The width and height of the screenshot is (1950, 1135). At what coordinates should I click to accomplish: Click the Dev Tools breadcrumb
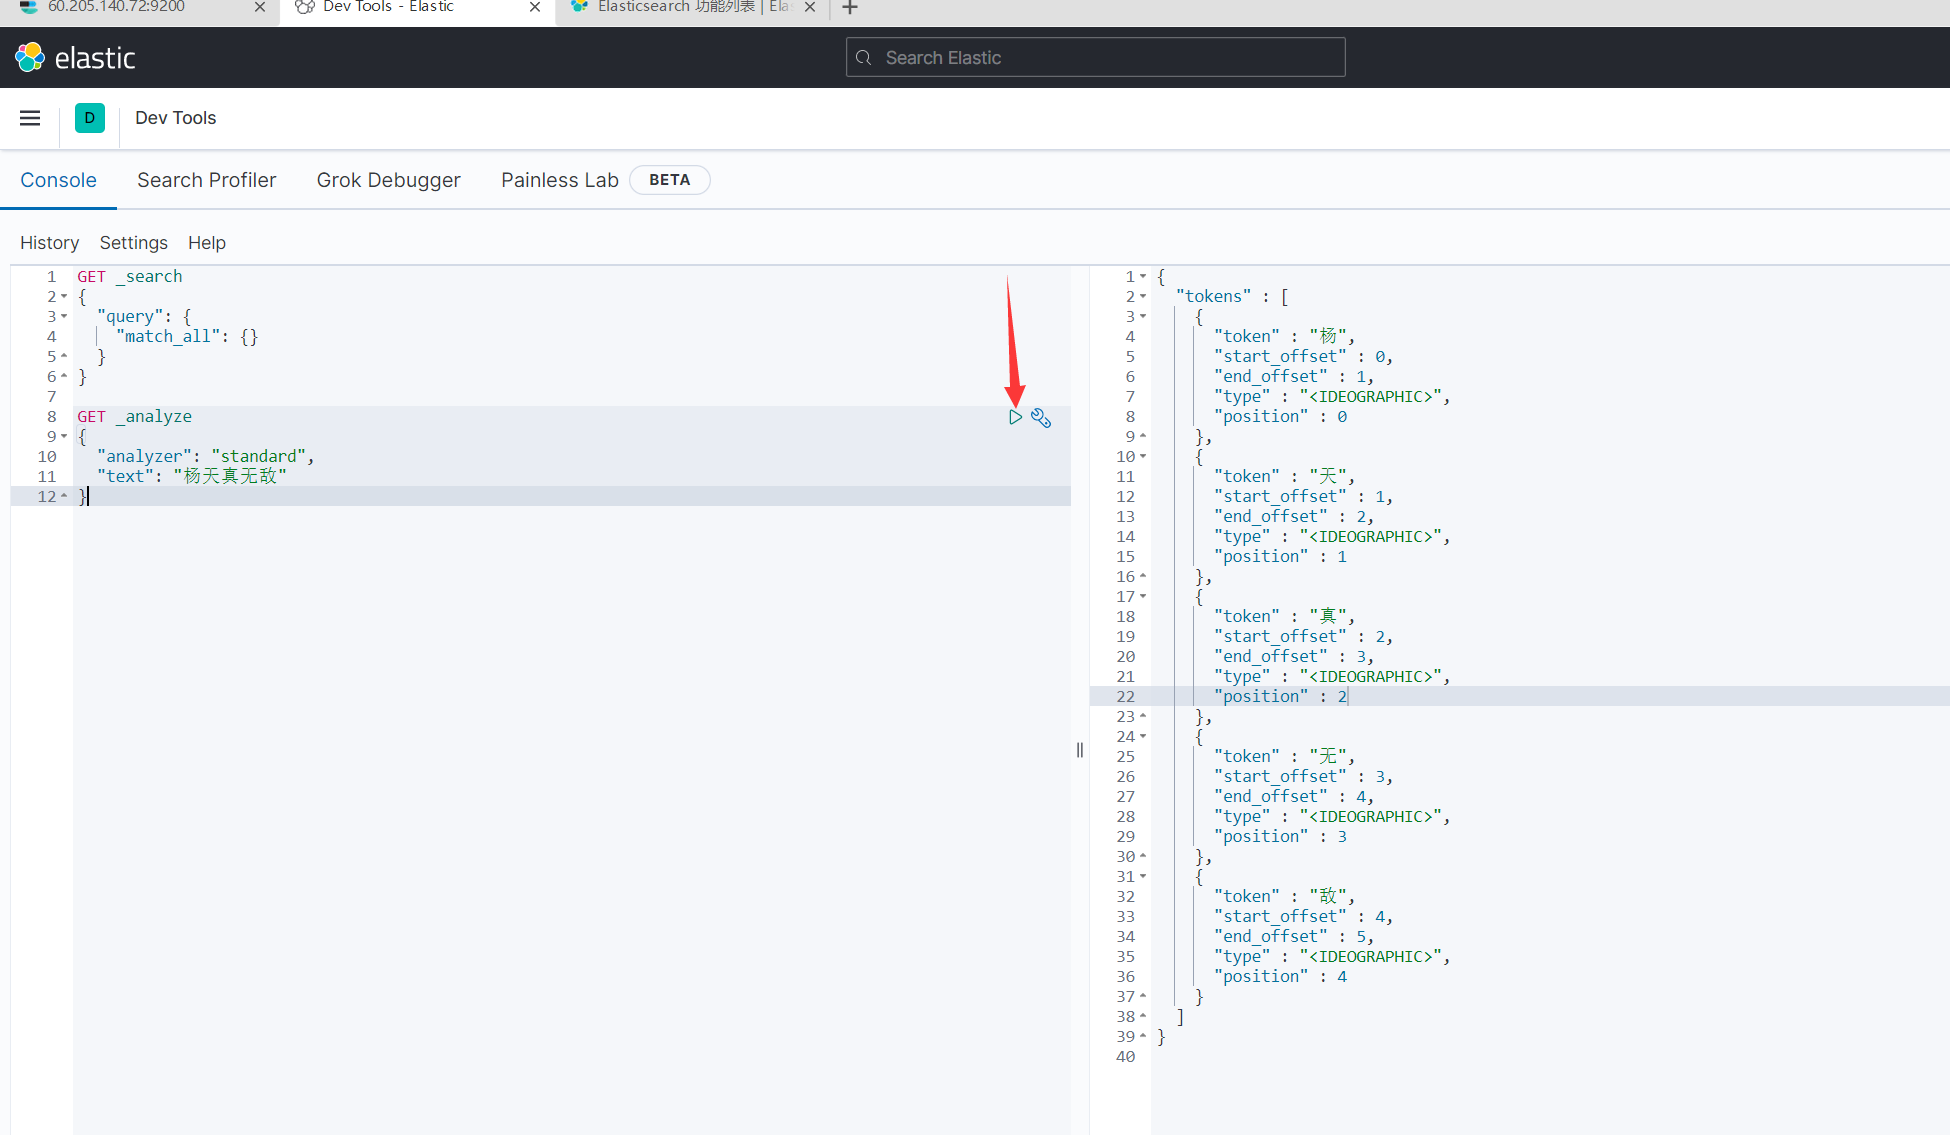(176, 118)
